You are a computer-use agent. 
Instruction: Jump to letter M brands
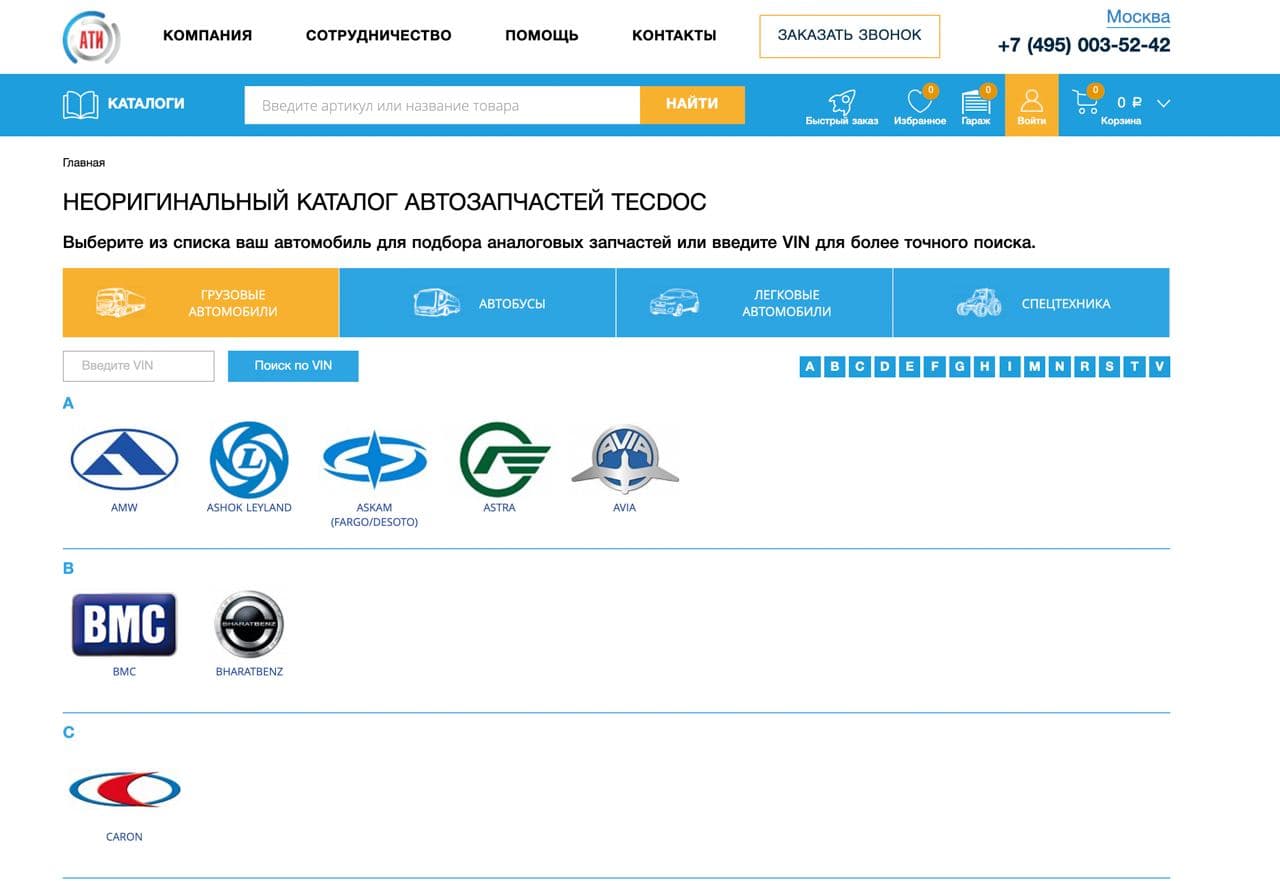coord(1035,367)
